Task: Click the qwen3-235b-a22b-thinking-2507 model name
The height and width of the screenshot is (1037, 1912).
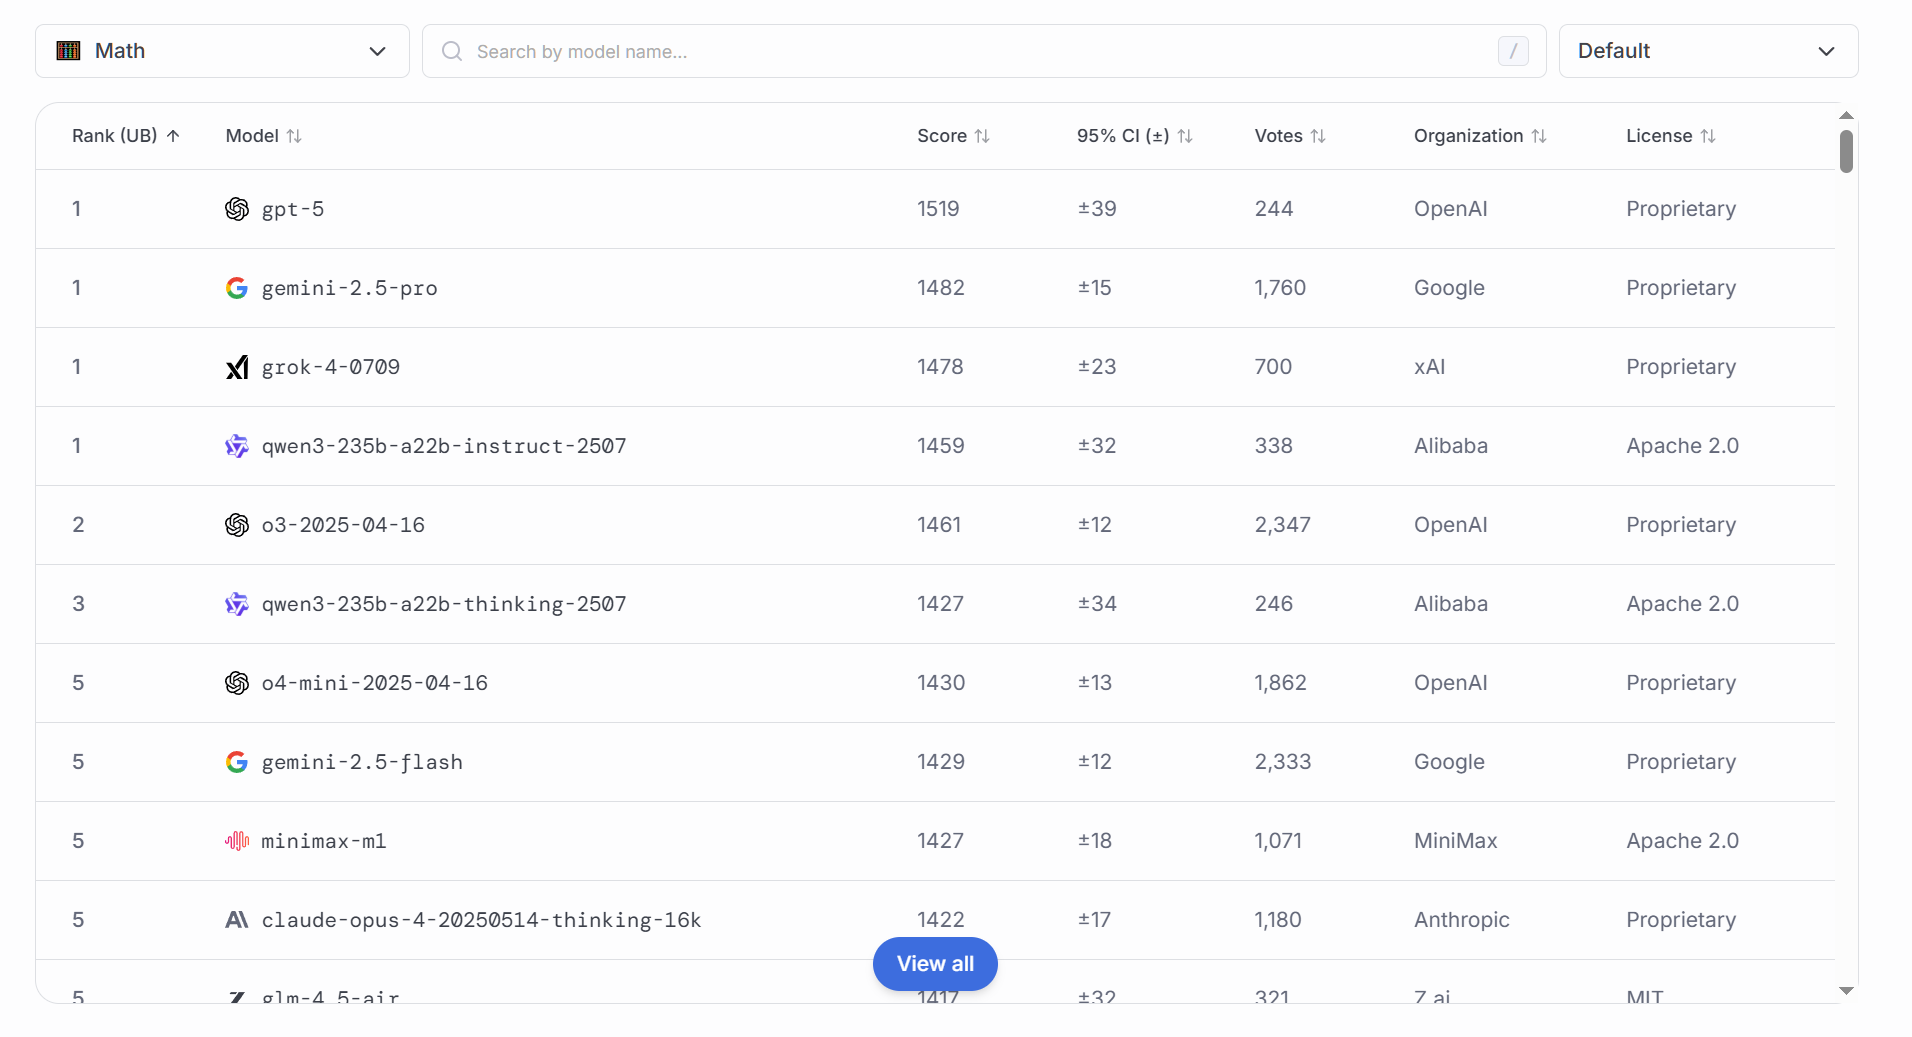Action: click(444, 604)
